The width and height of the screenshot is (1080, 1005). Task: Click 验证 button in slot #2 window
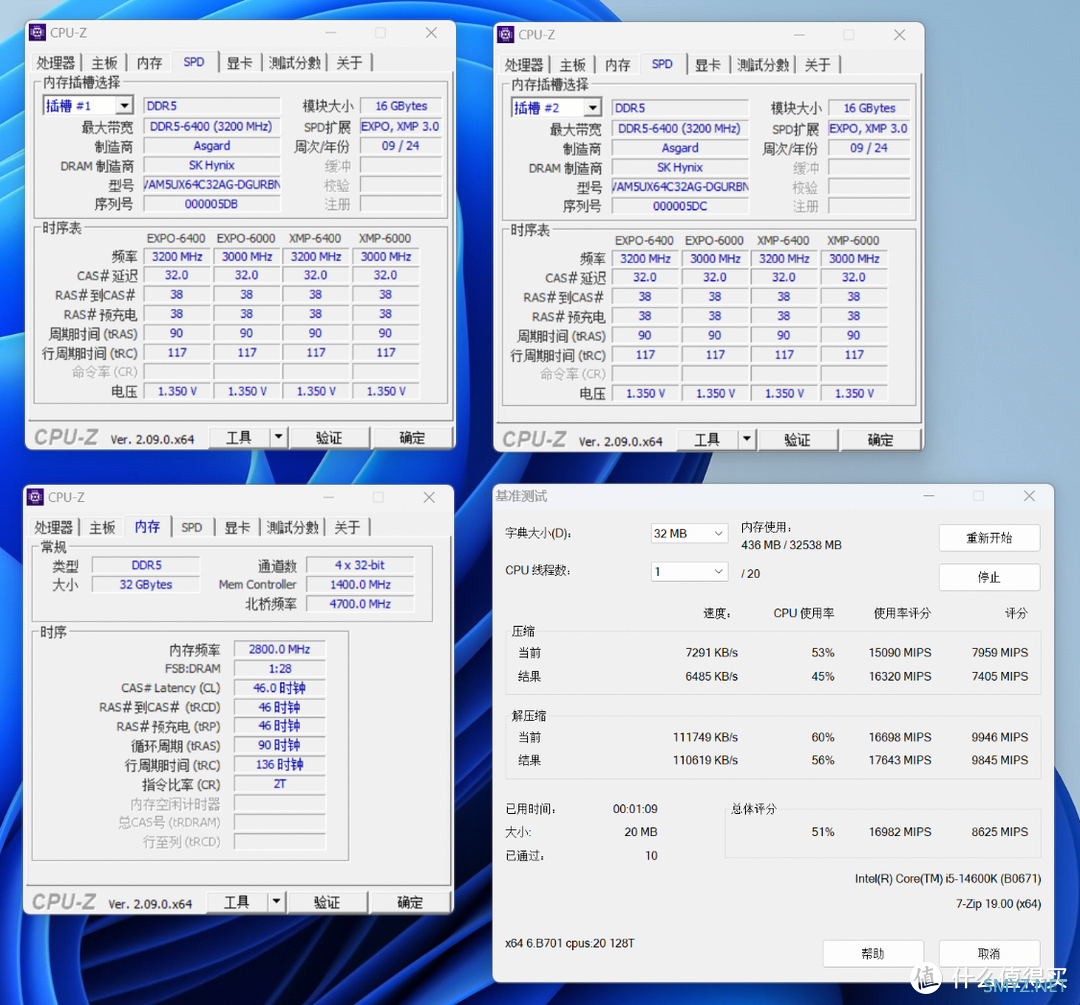pos(798,439)
